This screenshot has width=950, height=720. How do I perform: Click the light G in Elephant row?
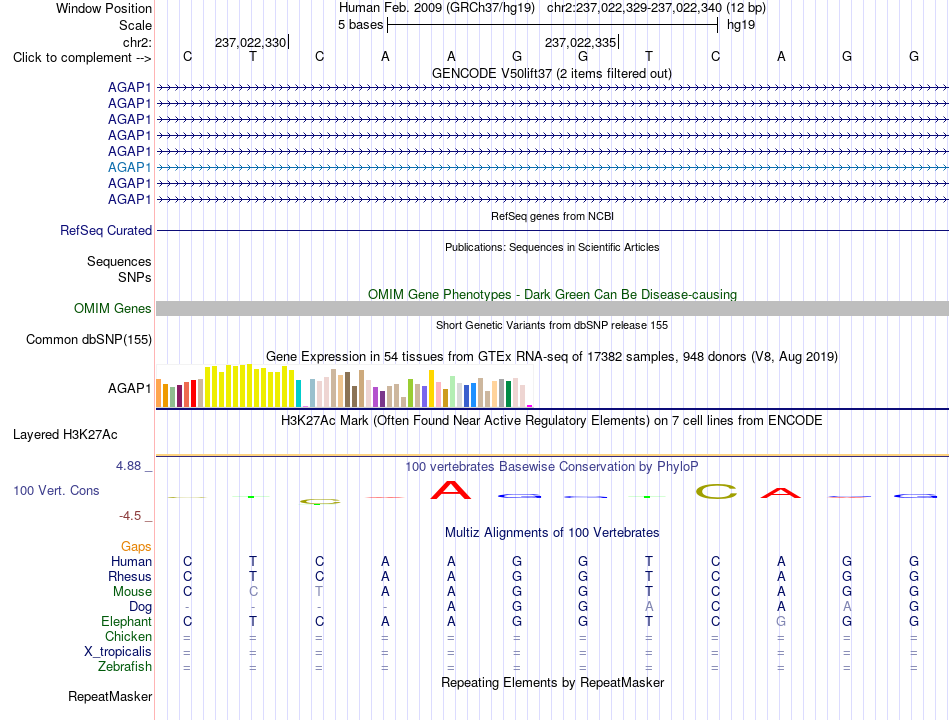tap(781, 622)
